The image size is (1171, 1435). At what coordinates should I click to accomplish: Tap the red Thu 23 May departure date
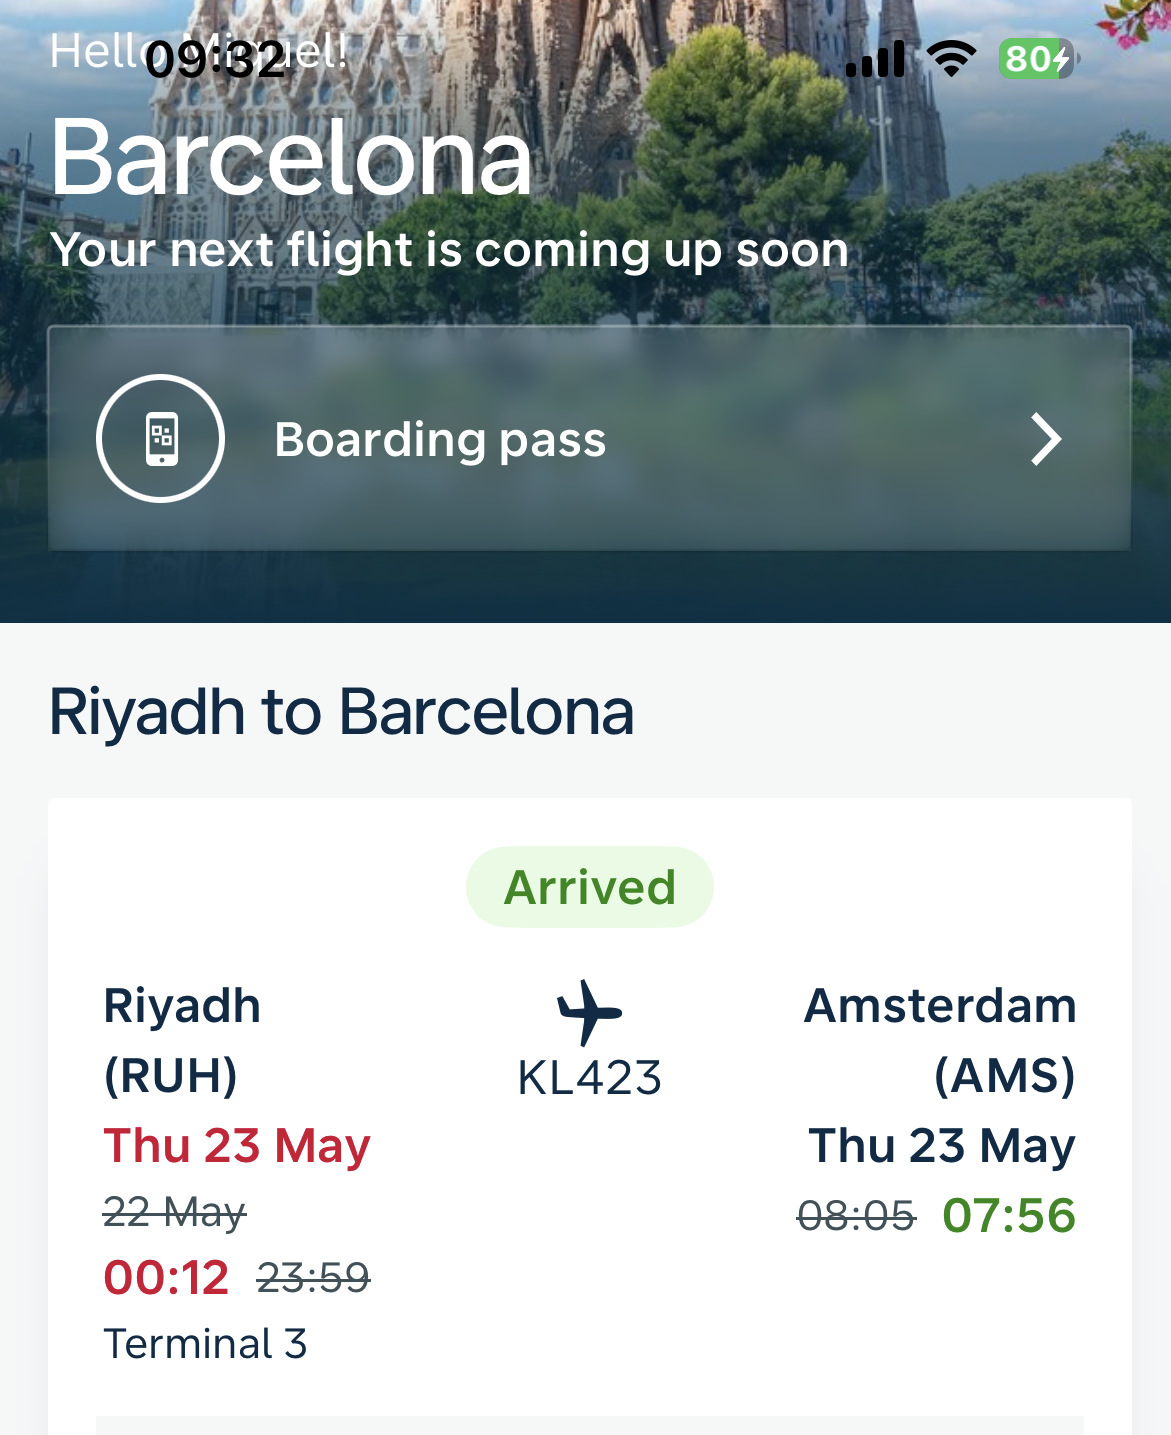237,1146
